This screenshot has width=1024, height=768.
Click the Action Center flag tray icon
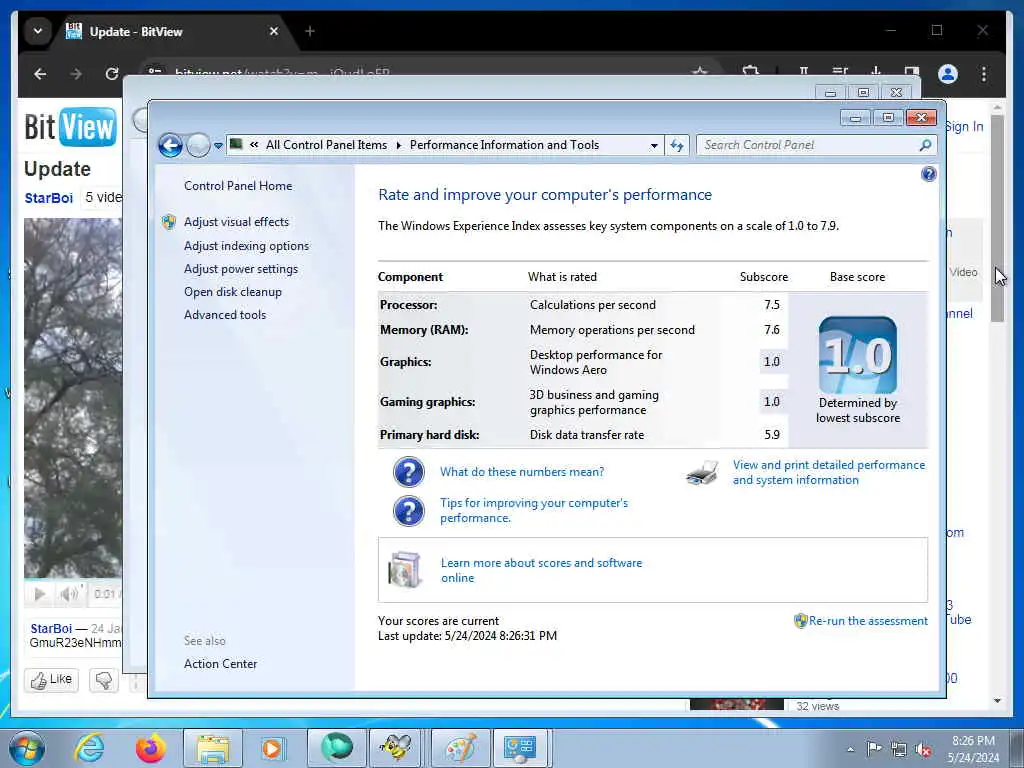(x=874, y=749)
